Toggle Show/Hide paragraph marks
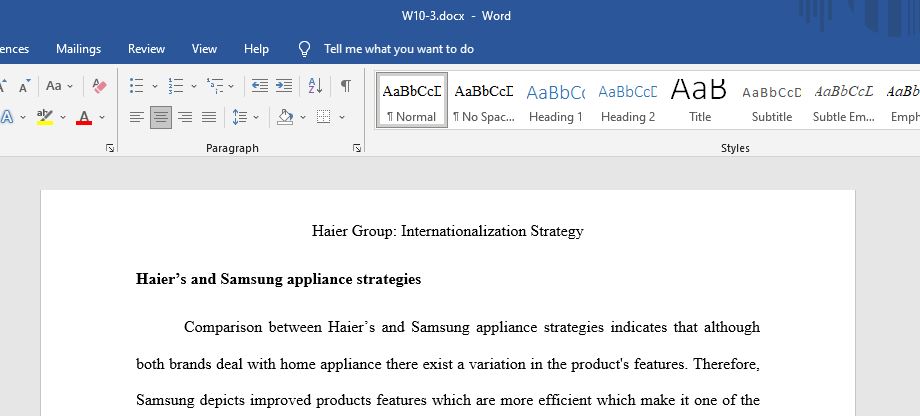Screen dimensions: 920x416 coord(346,86)
